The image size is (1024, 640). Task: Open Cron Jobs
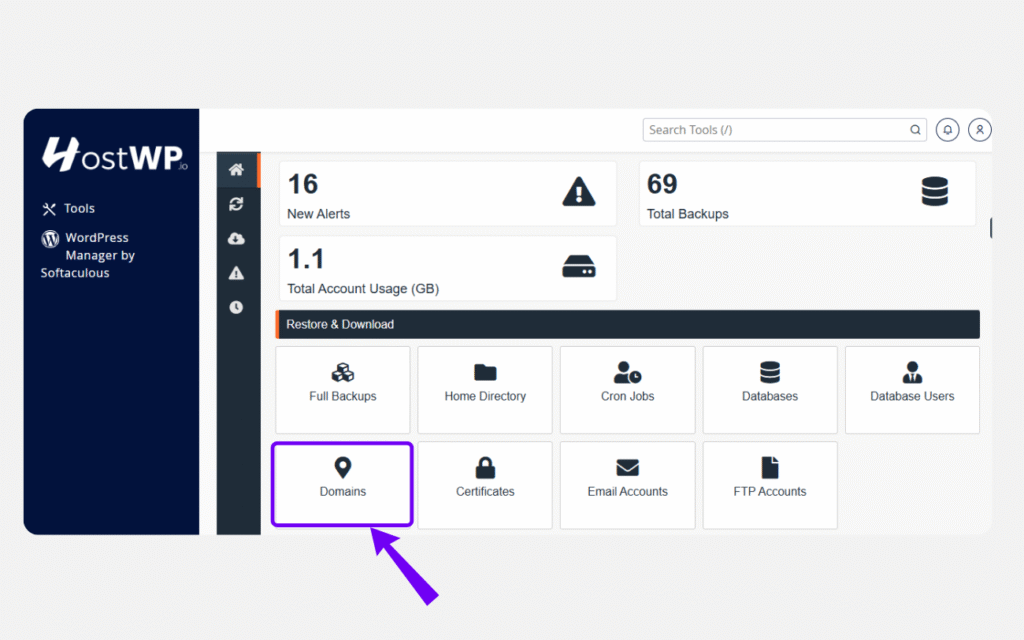click(x=627, y=389)
